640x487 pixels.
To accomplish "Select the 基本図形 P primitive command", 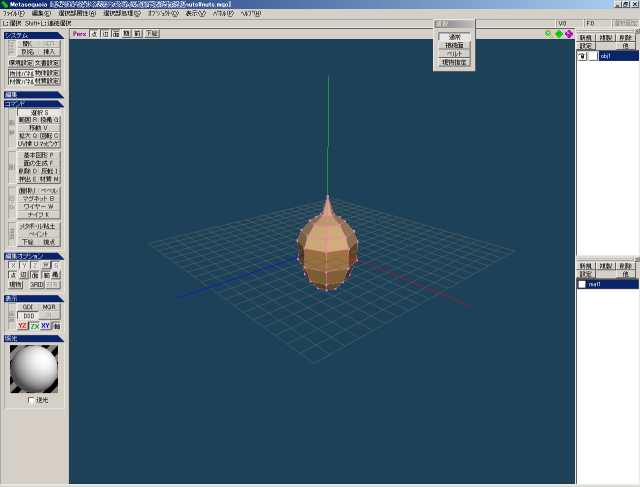I will point(39,155).
